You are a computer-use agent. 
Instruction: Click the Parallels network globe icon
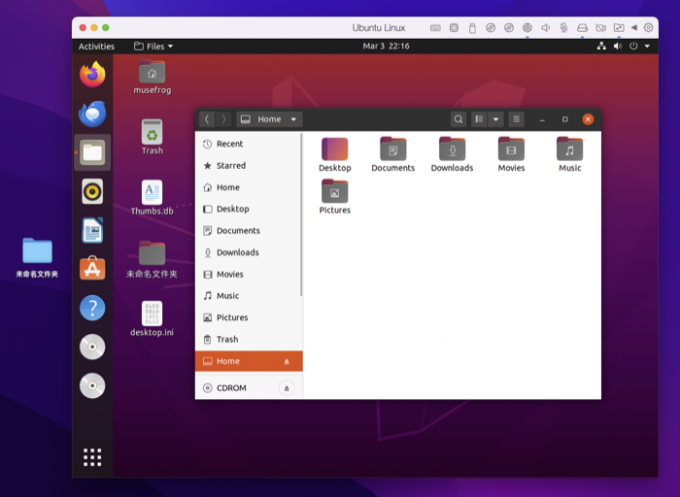527,28
